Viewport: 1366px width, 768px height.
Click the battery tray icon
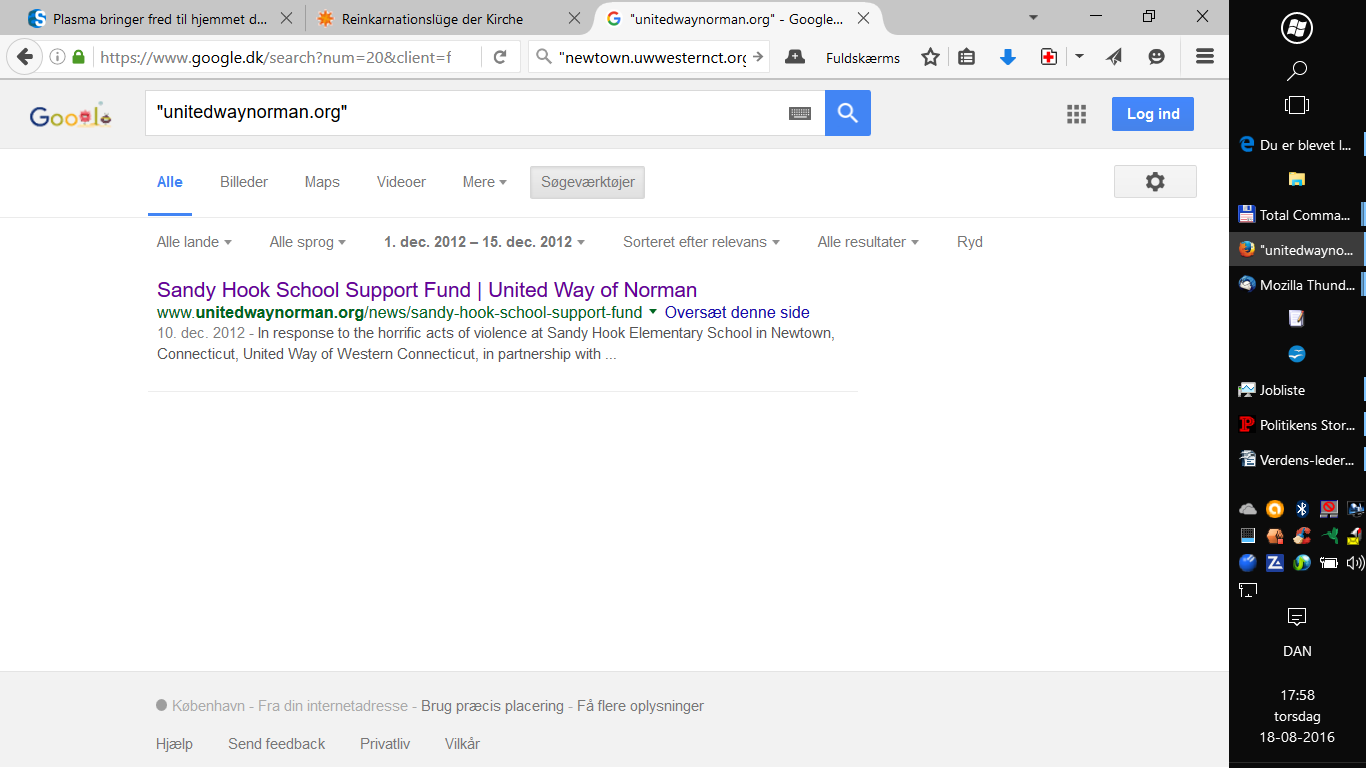coord(1328,563)
